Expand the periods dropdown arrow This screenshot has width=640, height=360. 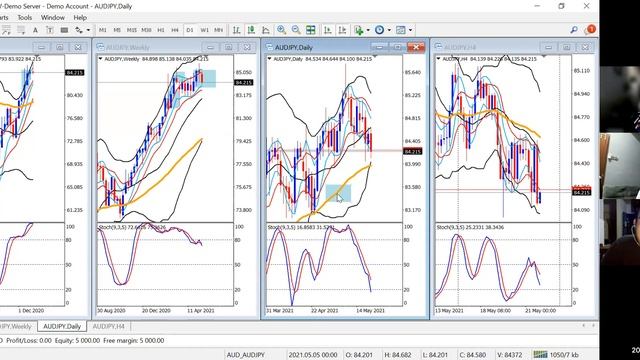click(389, 30)
